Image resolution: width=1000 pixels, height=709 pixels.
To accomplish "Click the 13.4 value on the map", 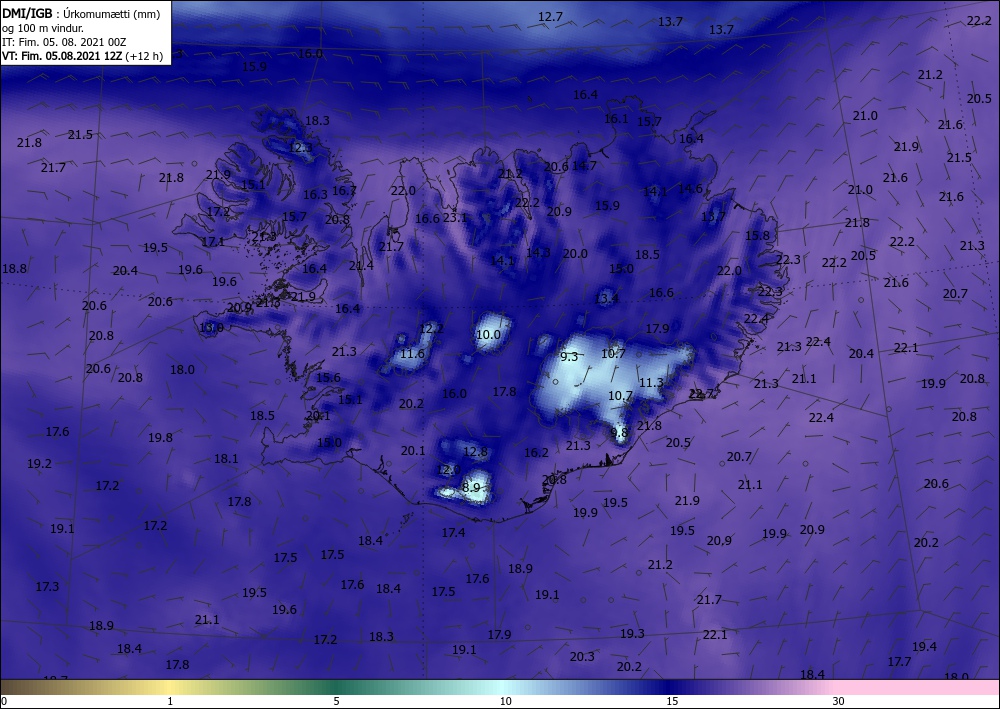I will tap(607, 298).
